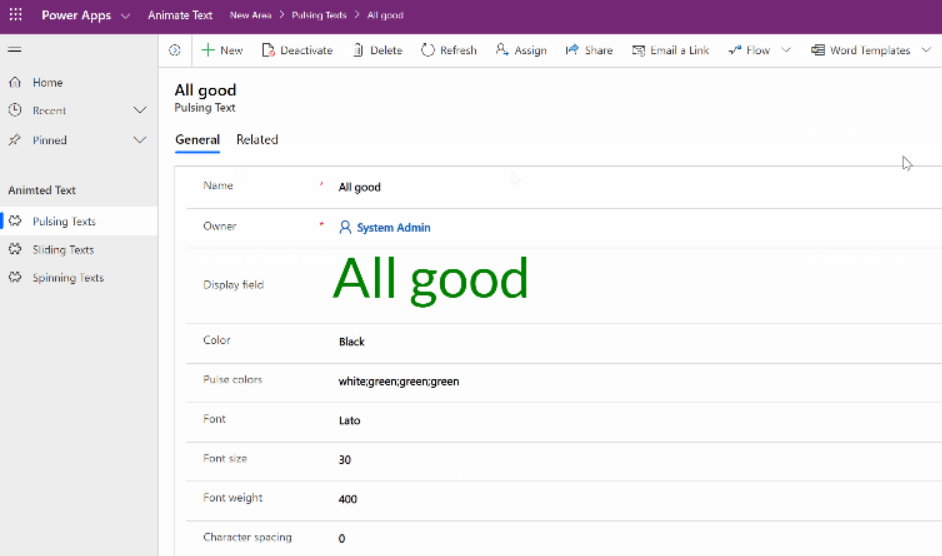Open the Flow dropdown chevron

786,50
